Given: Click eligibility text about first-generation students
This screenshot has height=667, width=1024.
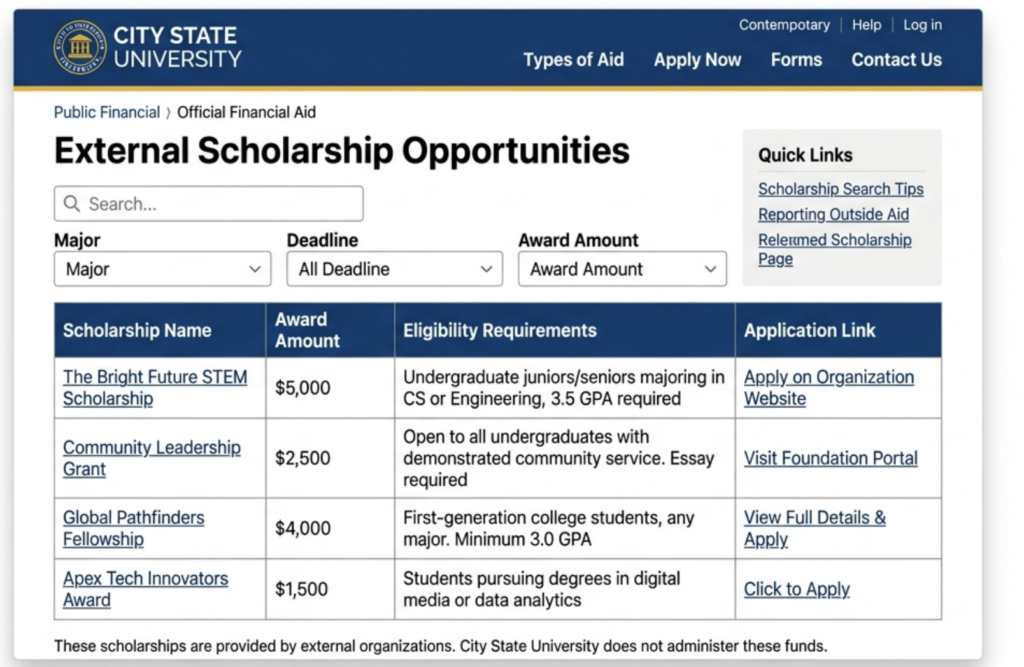Looking at the screenshot, I should point(549,528).
